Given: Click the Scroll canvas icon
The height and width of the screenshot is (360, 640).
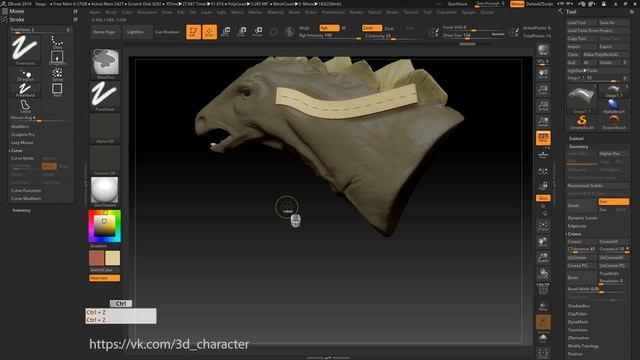Looking at the screenshot, I should (x=543, y=74).
